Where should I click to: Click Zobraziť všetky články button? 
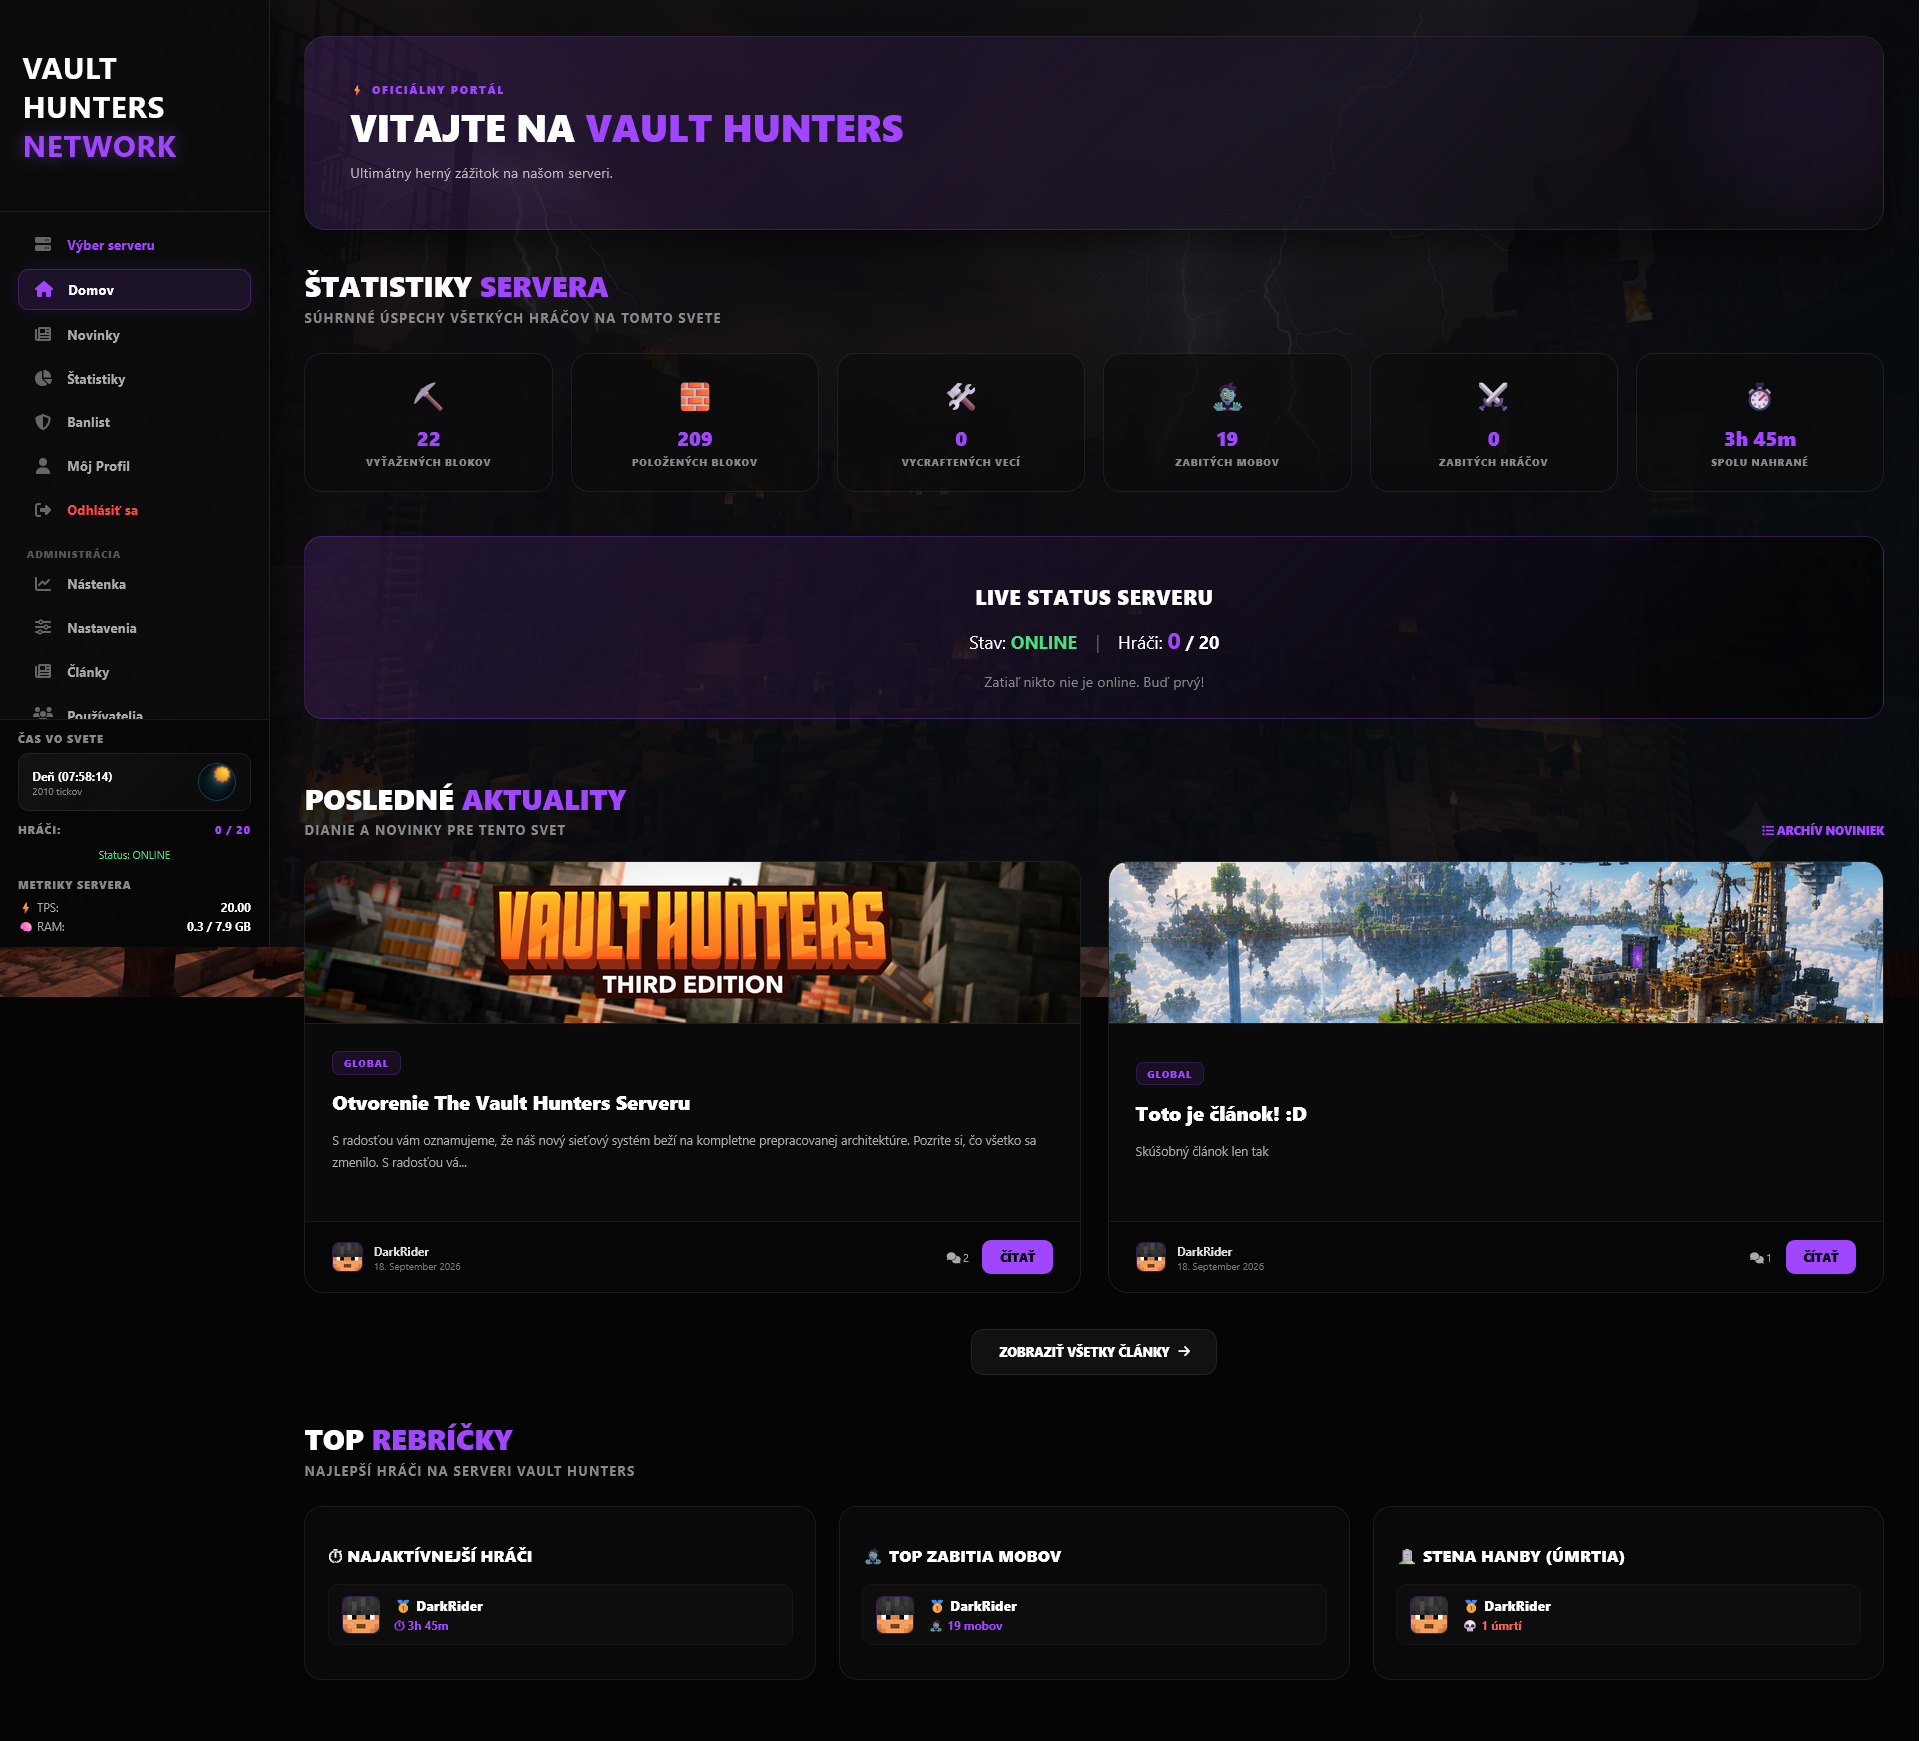[1094, 1352]
